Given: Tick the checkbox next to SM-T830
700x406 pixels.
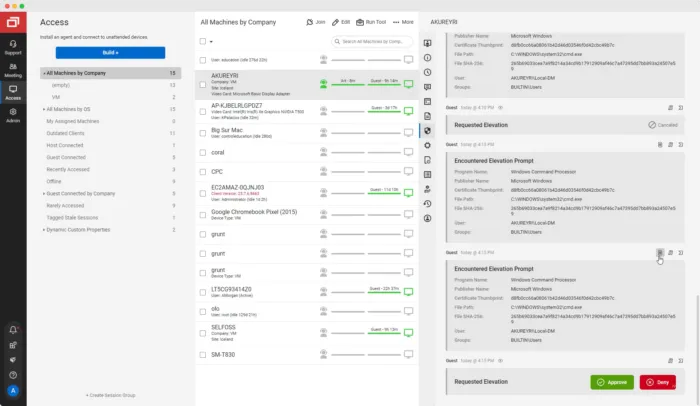Looking at the screenshot, I should click(203, 354).
